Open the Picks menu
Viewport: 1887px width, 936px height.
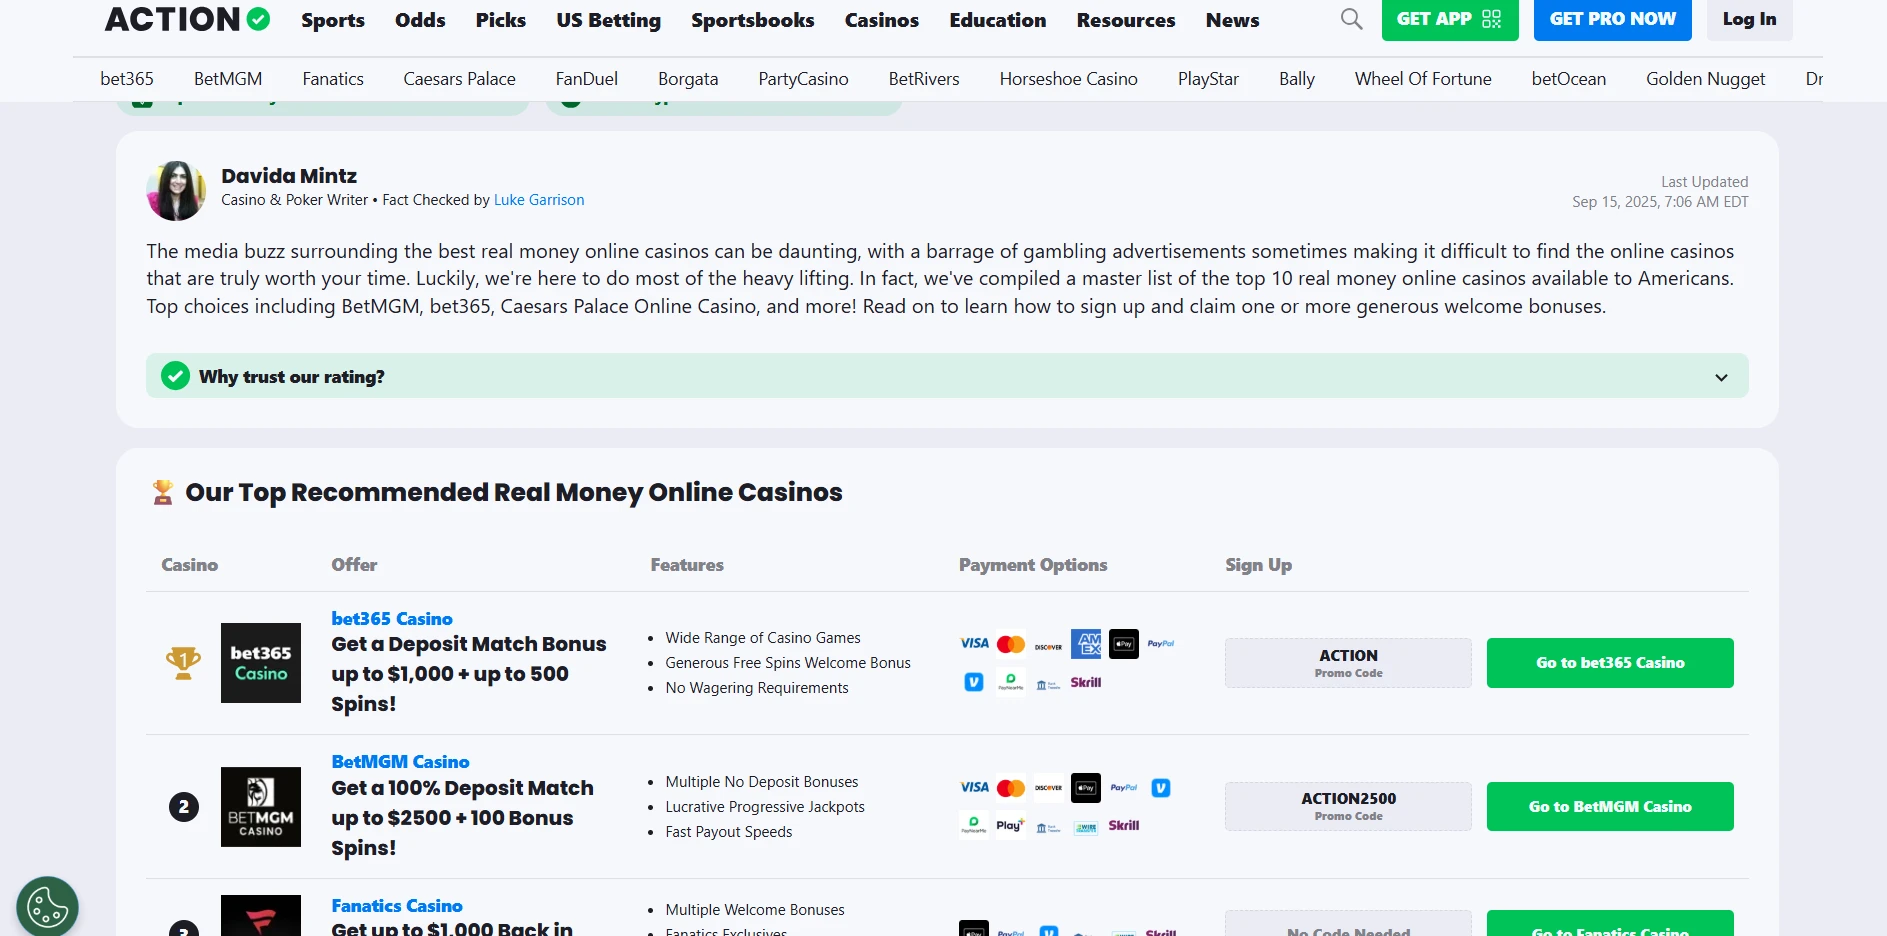tap(501, 20)
